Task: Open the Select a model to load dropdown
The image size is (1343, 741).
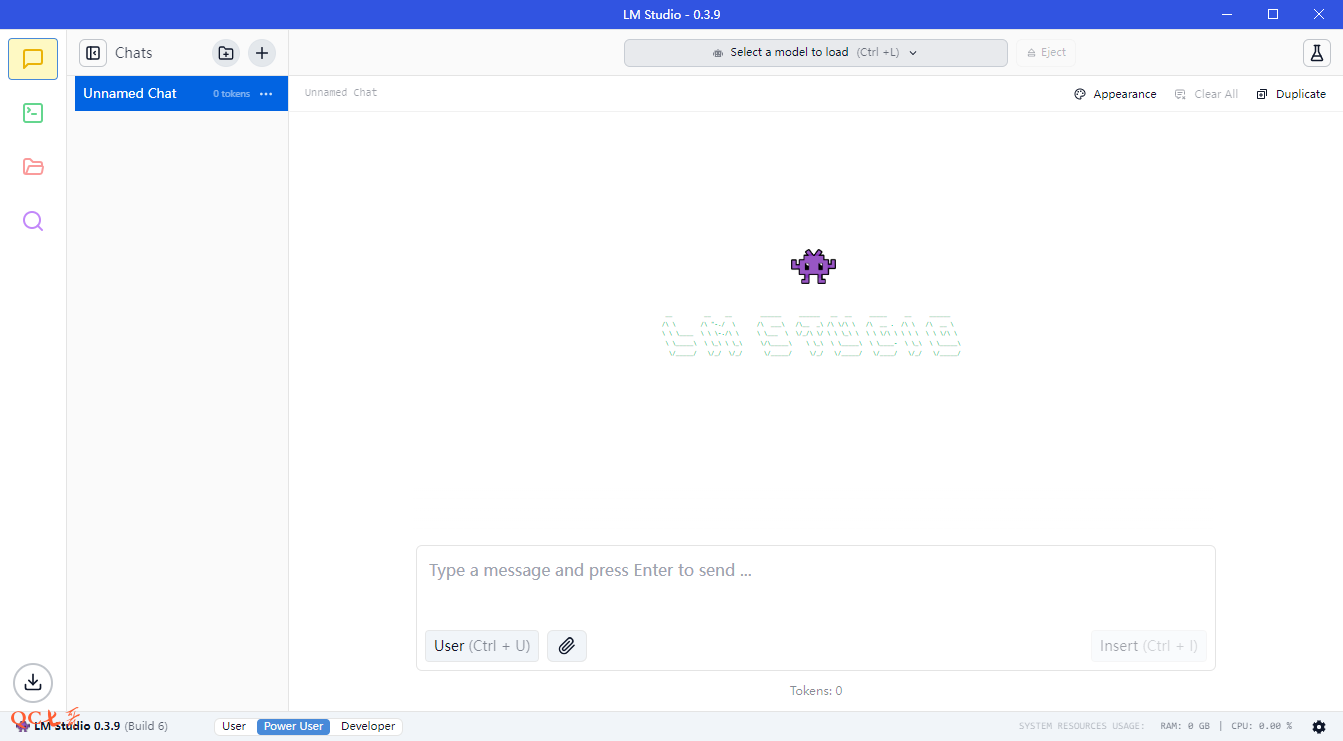Action: (815, 53)
